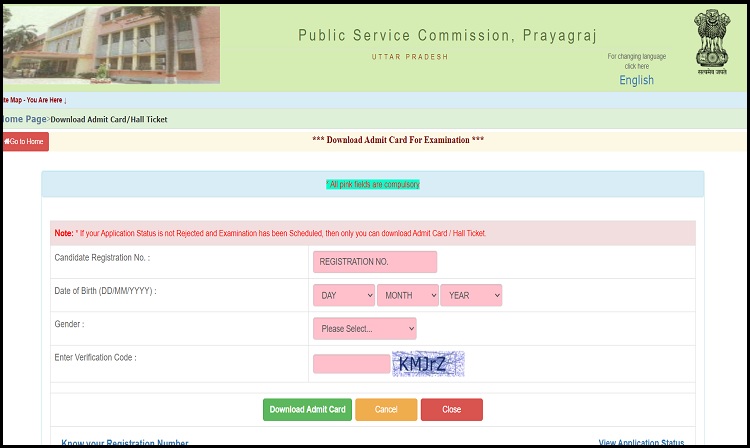Image resolution: width=750 pixels, height=448 pixels.
Task: Click the Gender field label
Action: [x=69, y=324]
